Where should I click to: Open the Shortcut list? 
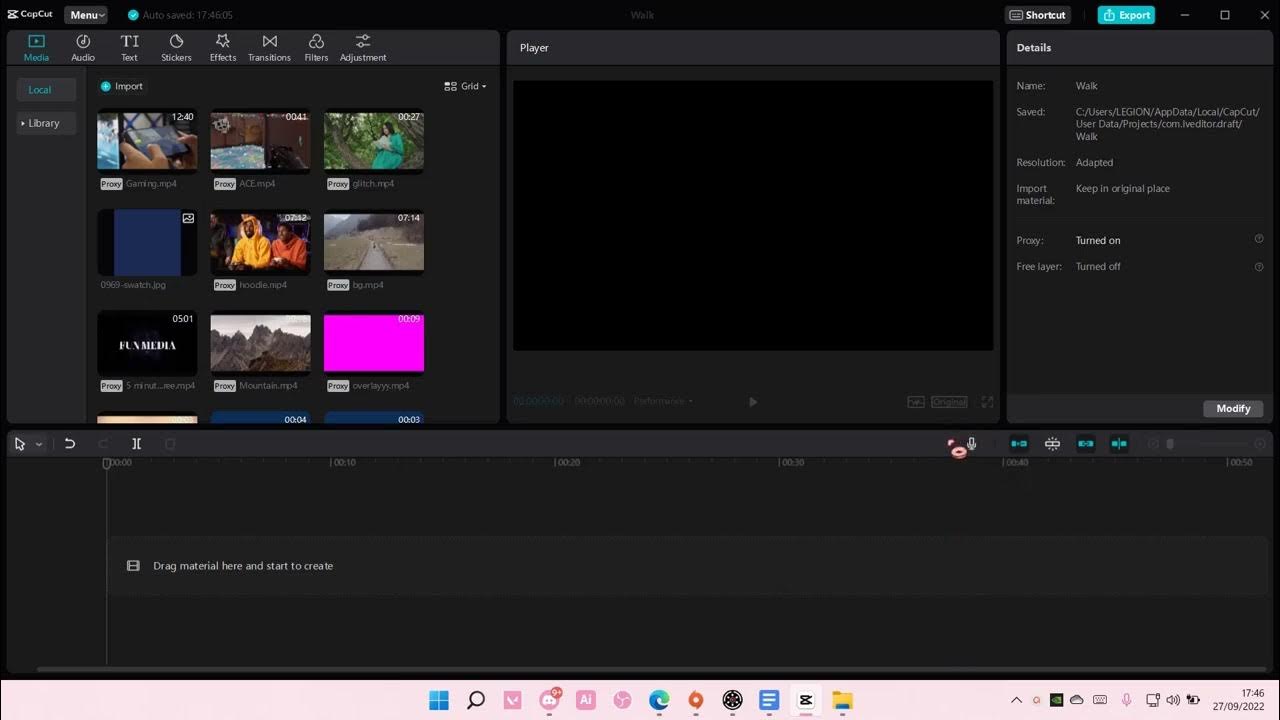tap(1038, 15)
